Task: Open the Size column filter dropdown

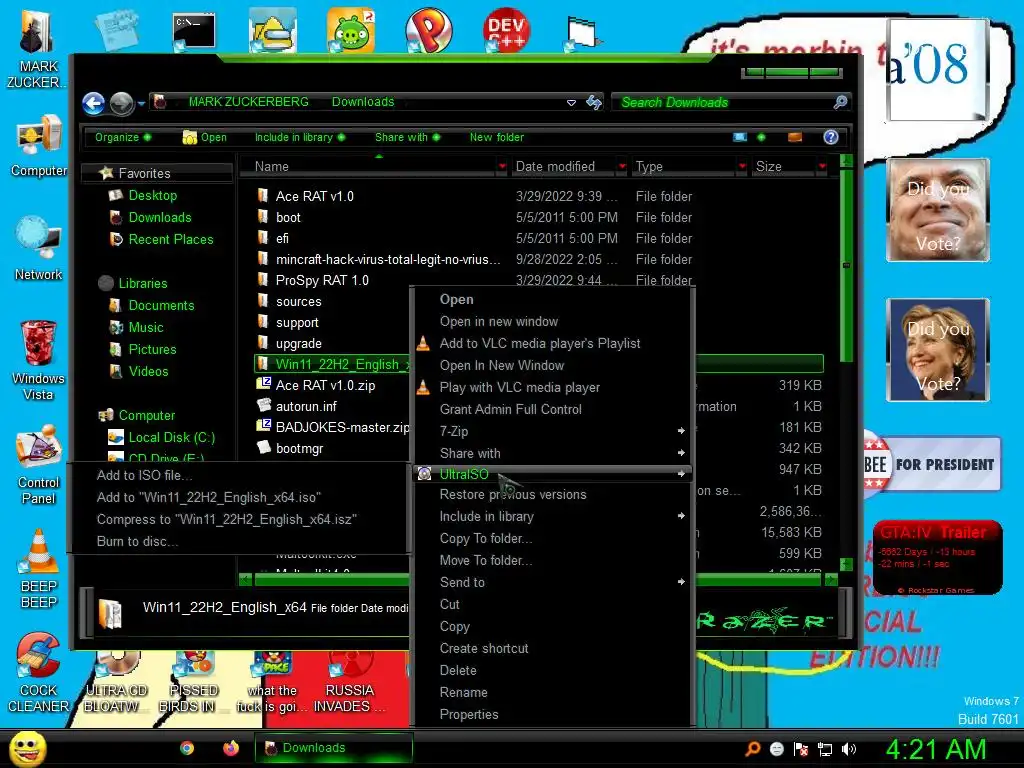Action: [822, 167]
